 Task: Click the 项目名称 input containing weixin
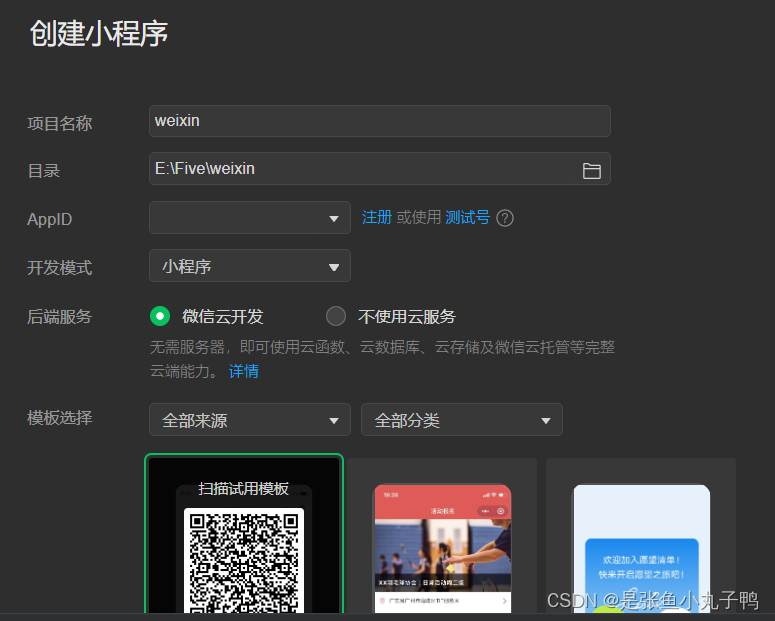(380, 121)
